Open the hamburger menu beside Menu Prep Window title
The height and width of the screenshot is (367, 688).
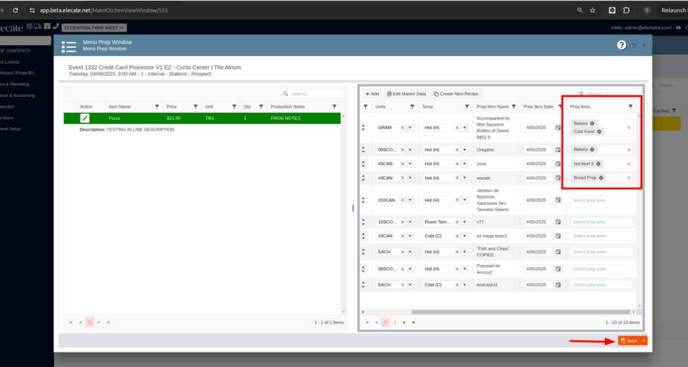tap(68, 47)
